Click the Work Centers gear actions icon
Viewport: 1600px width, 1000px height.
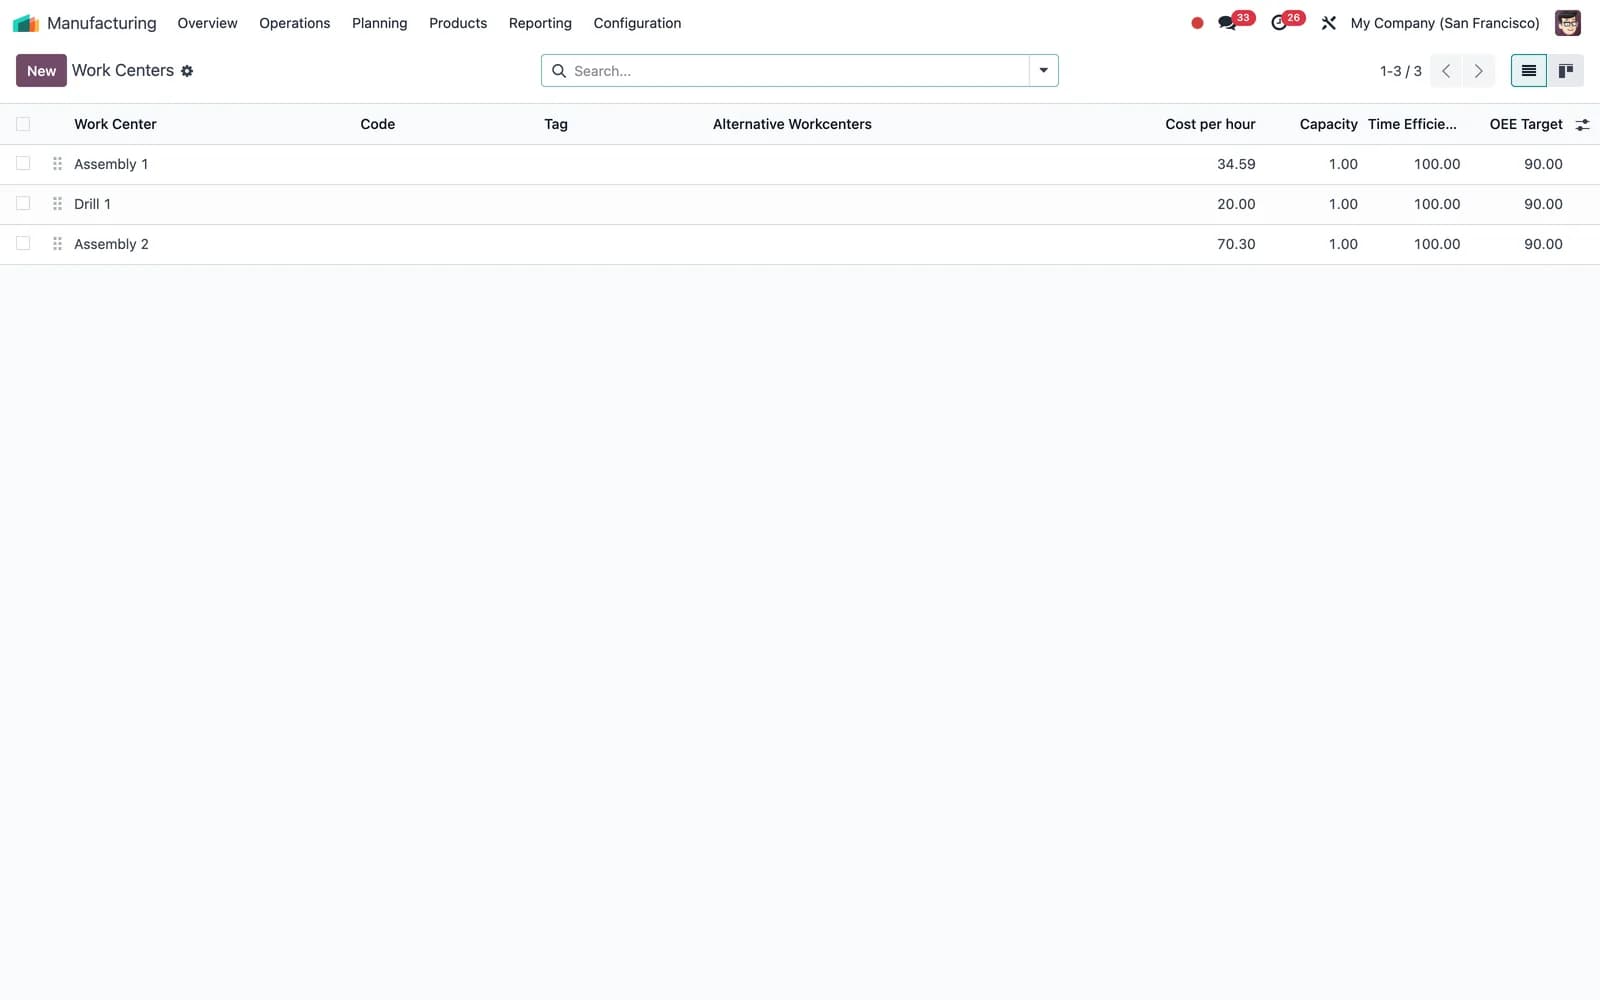point(187,71)
